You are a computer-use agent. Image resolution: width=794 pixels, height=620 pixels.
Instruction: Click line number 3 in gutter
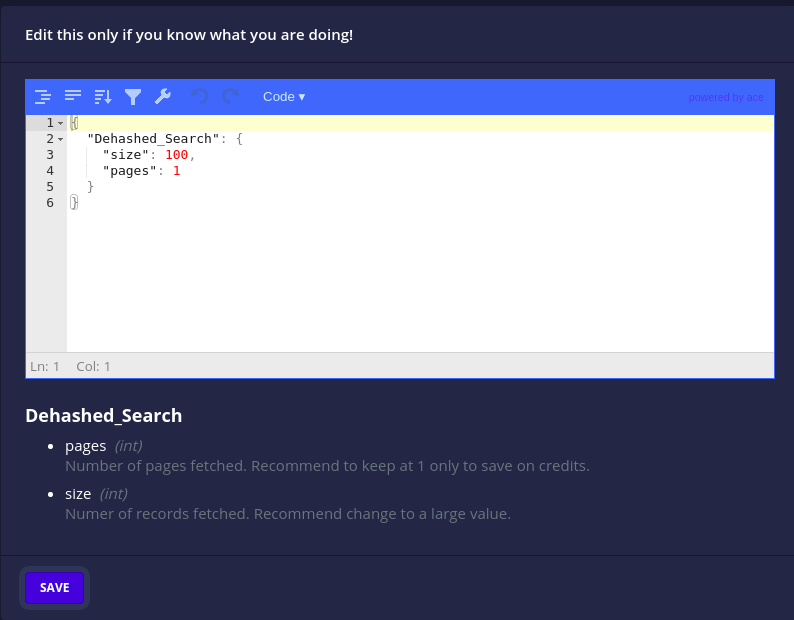[50, 155]
